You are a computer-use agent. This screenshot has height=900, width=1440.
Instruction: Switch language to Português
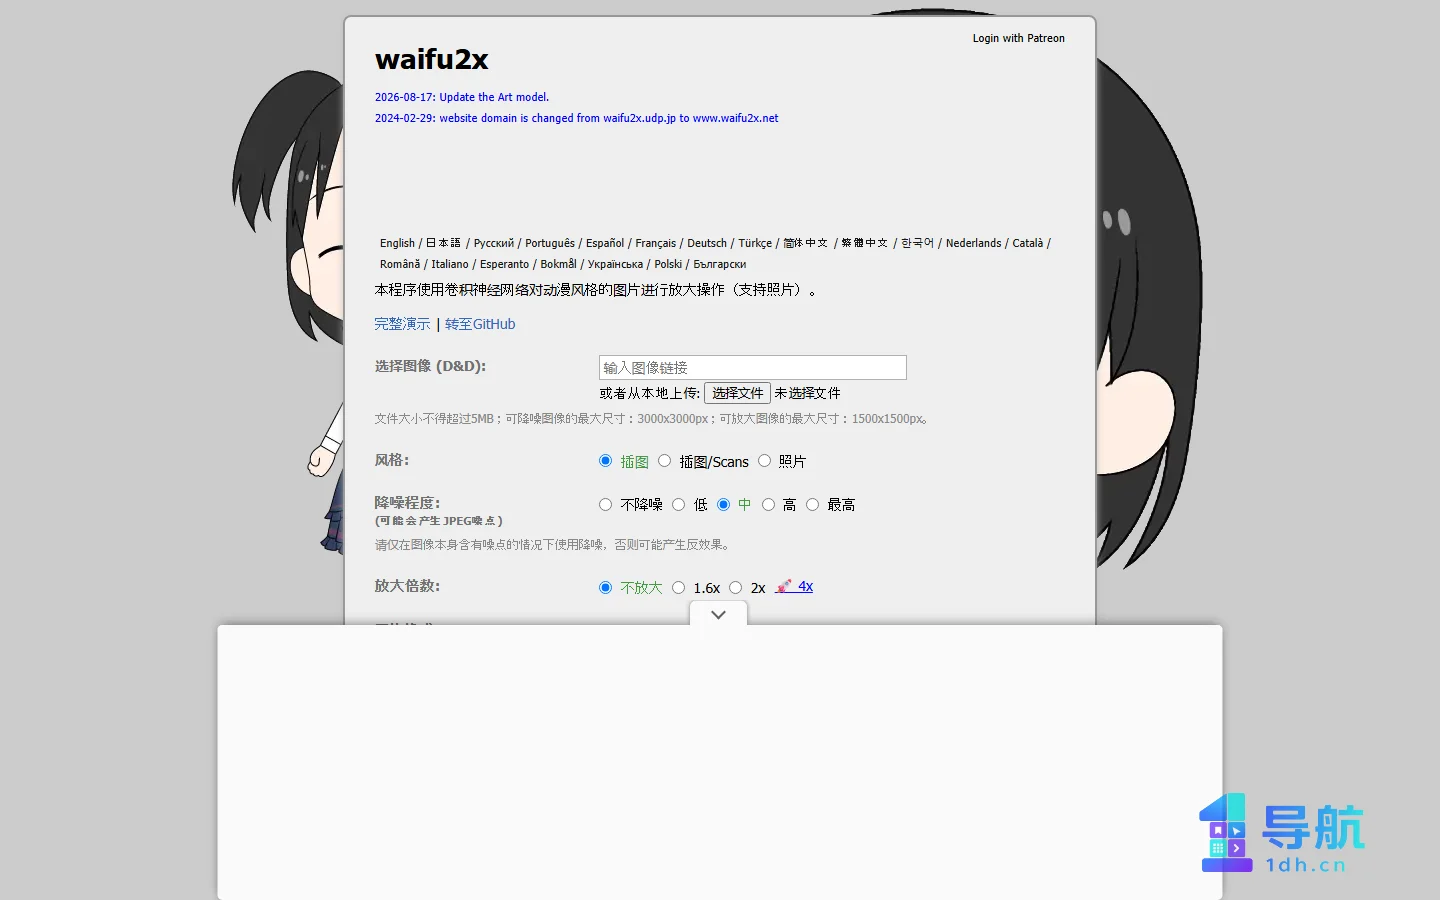(550, 243)
